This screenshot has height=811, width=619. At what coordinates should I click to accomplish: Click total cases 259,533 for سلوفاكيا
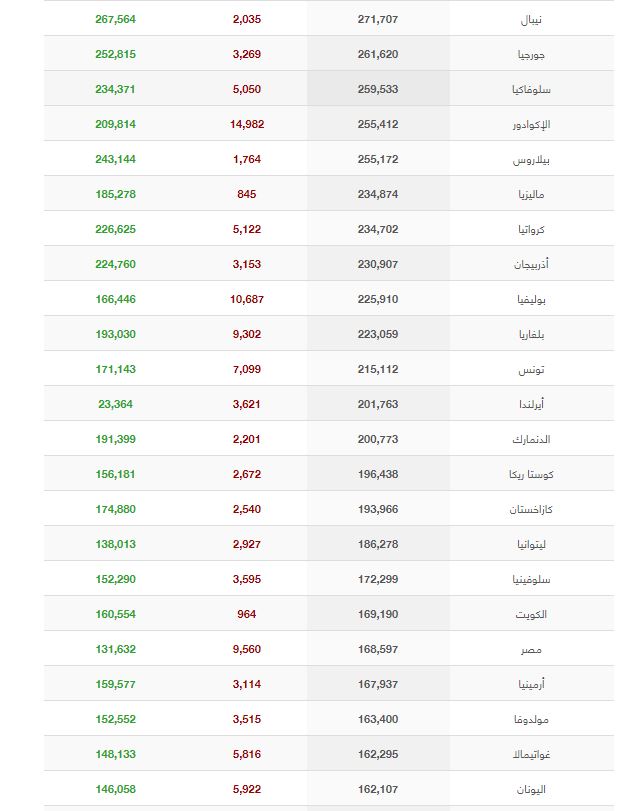pyautogui.click(x=378, y=89)
